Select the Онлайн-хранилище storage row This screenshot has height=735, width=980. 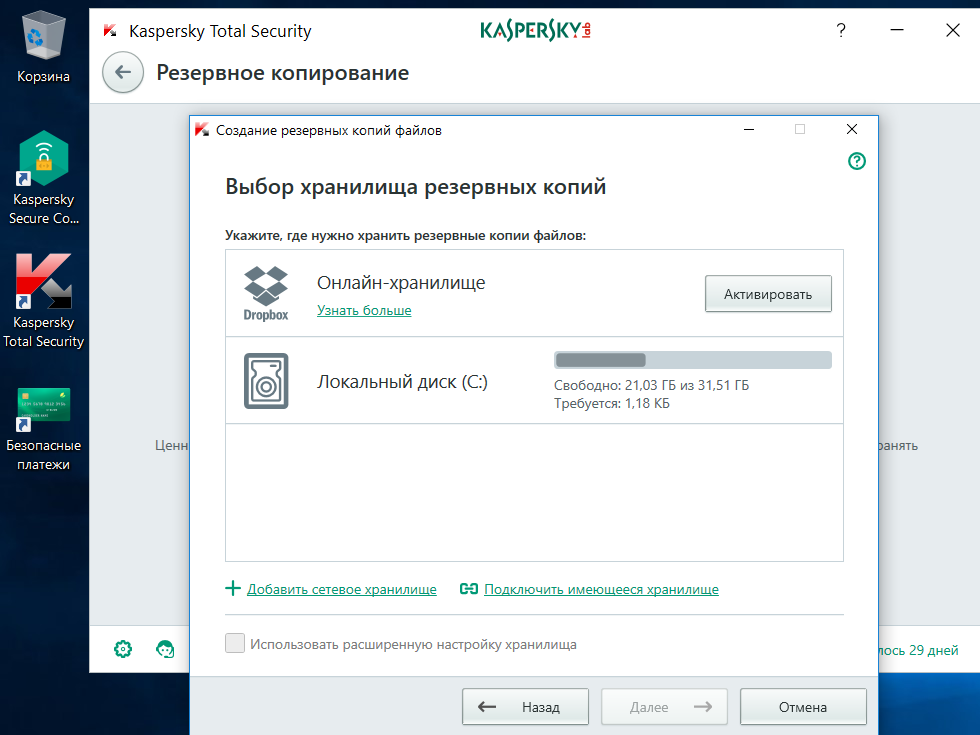pyautogui.click(x=534, y=293)
